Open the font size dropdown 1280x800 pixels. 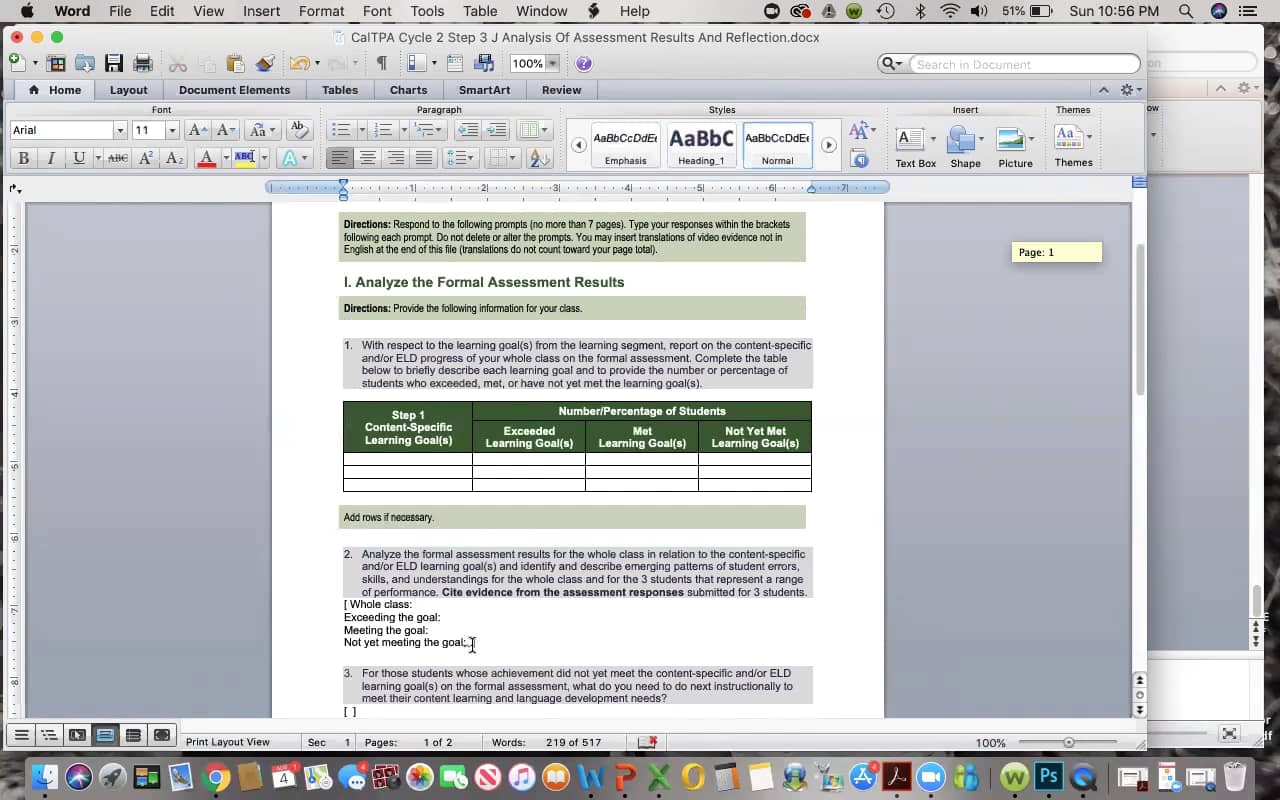172,130
